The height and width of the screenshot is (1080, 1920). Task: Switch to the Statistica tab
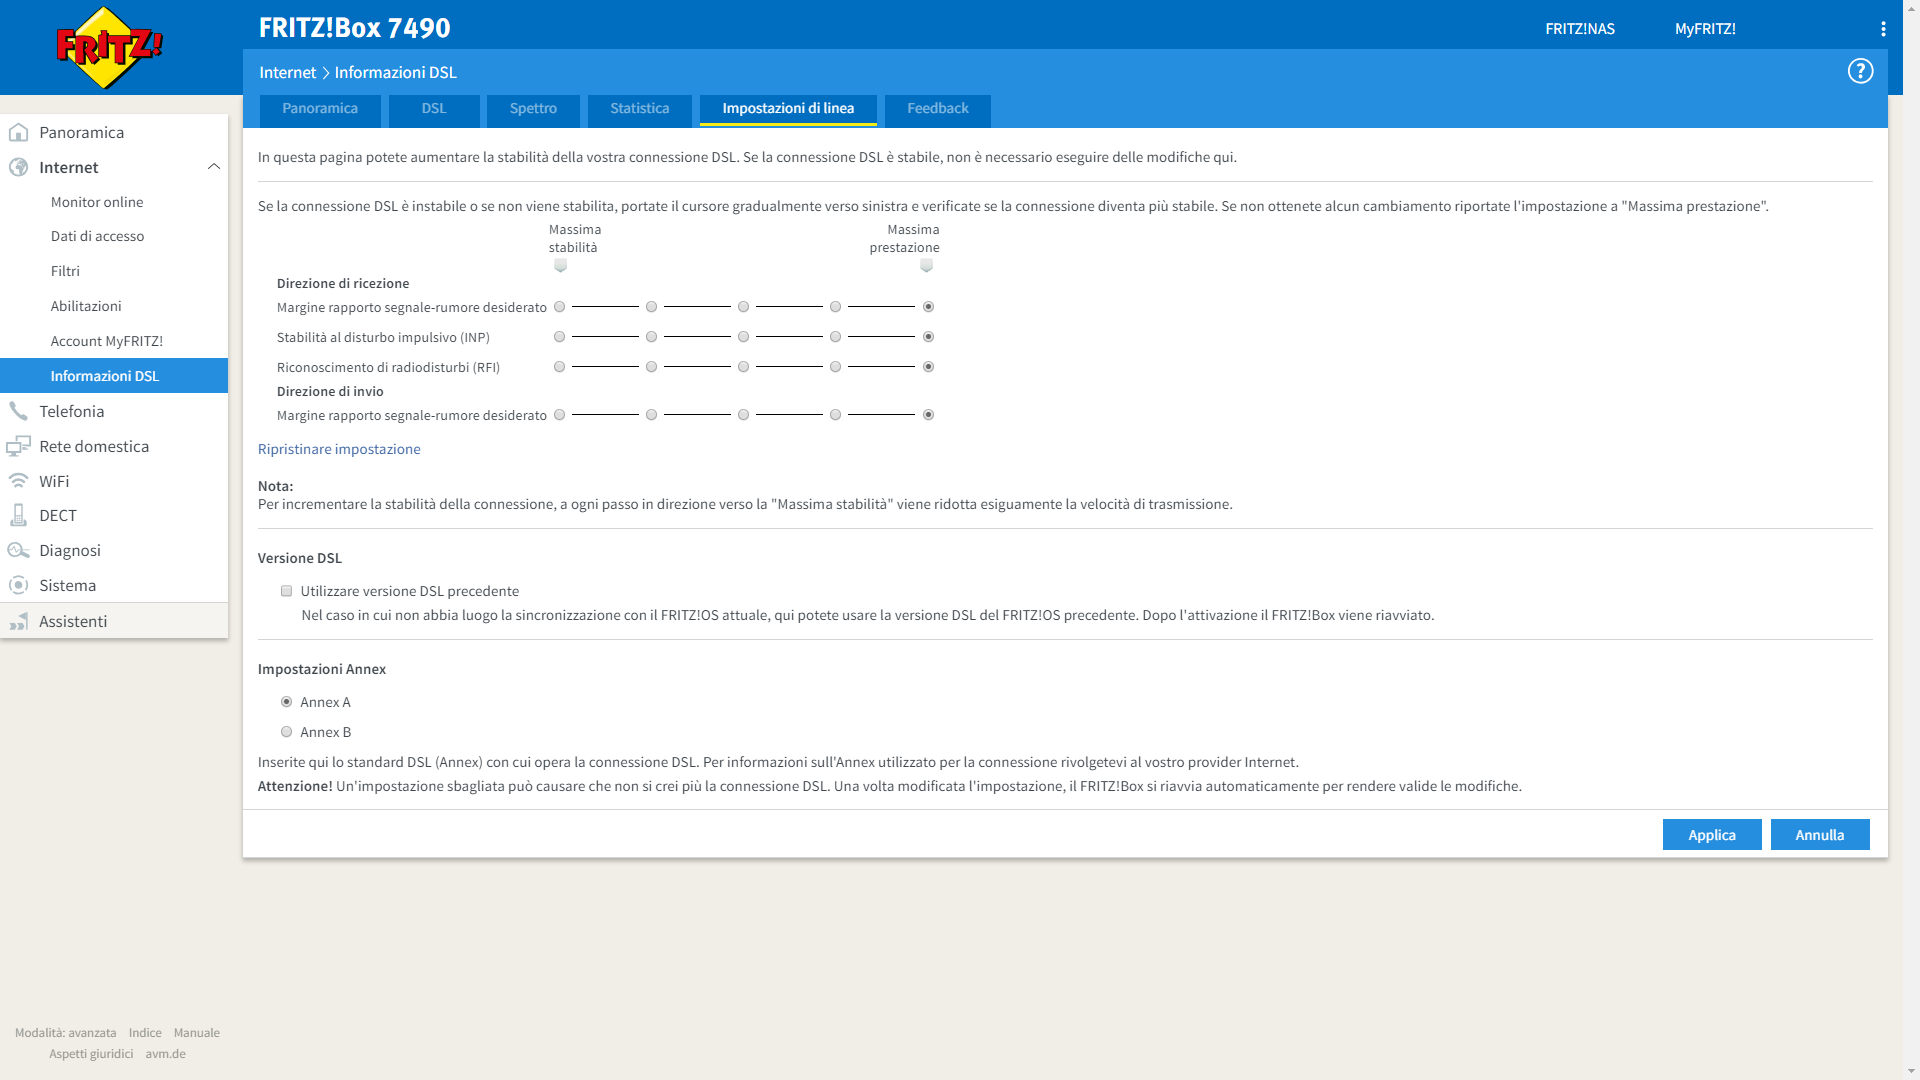click(x=639, y=109)
